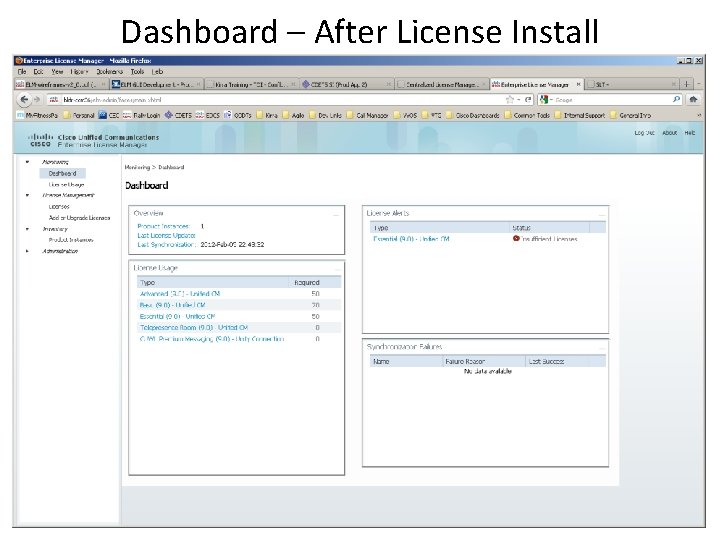Switch to the Kima Training tab
Image resolution: width=720 pixels, height=540 pixels.
click(x=250, y=84)
